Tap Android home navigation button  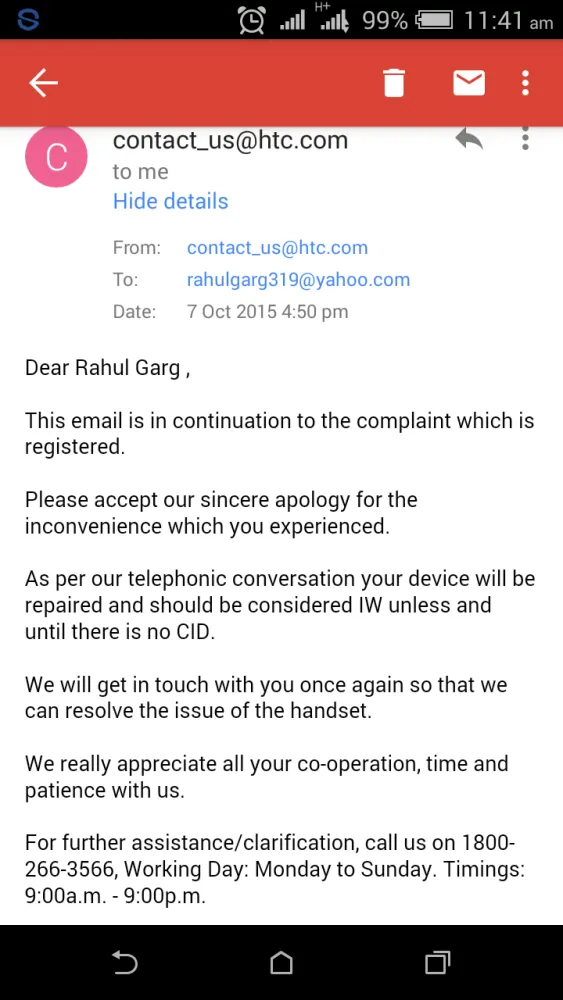coord(281,962)
